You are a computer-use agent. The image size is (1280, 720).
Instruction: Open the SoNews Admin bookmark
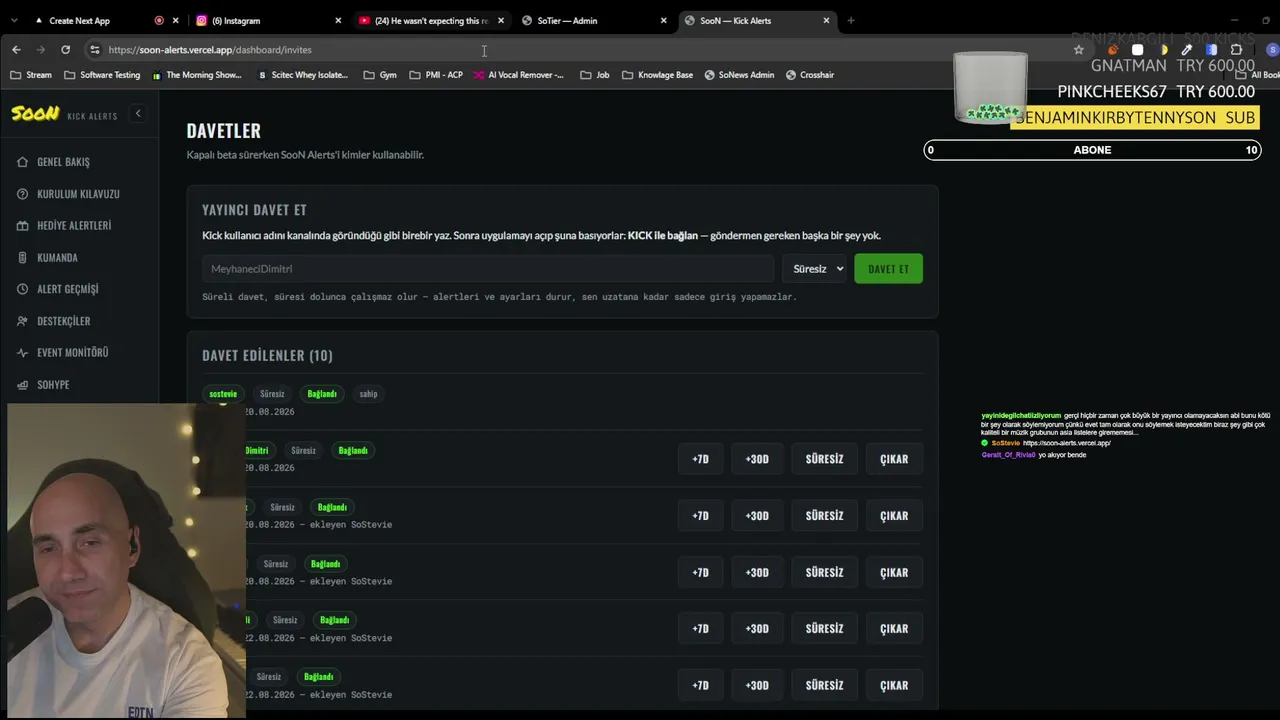[x=739, y=75]
